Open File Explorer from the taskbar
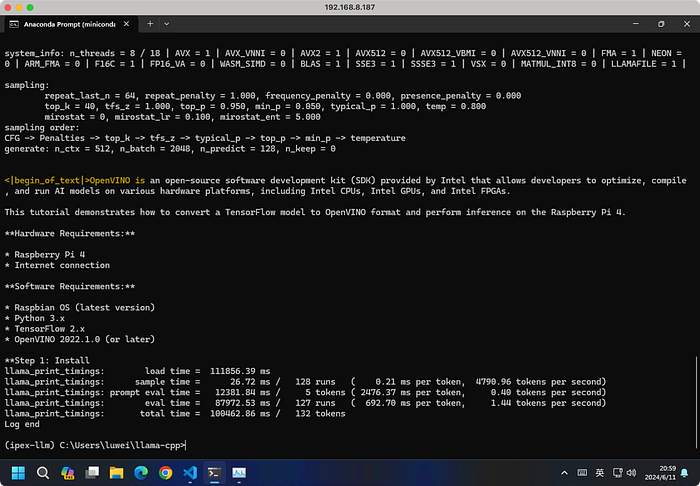Screen dimensions: 700x486 pyautogui.click(x=117, y=473)
